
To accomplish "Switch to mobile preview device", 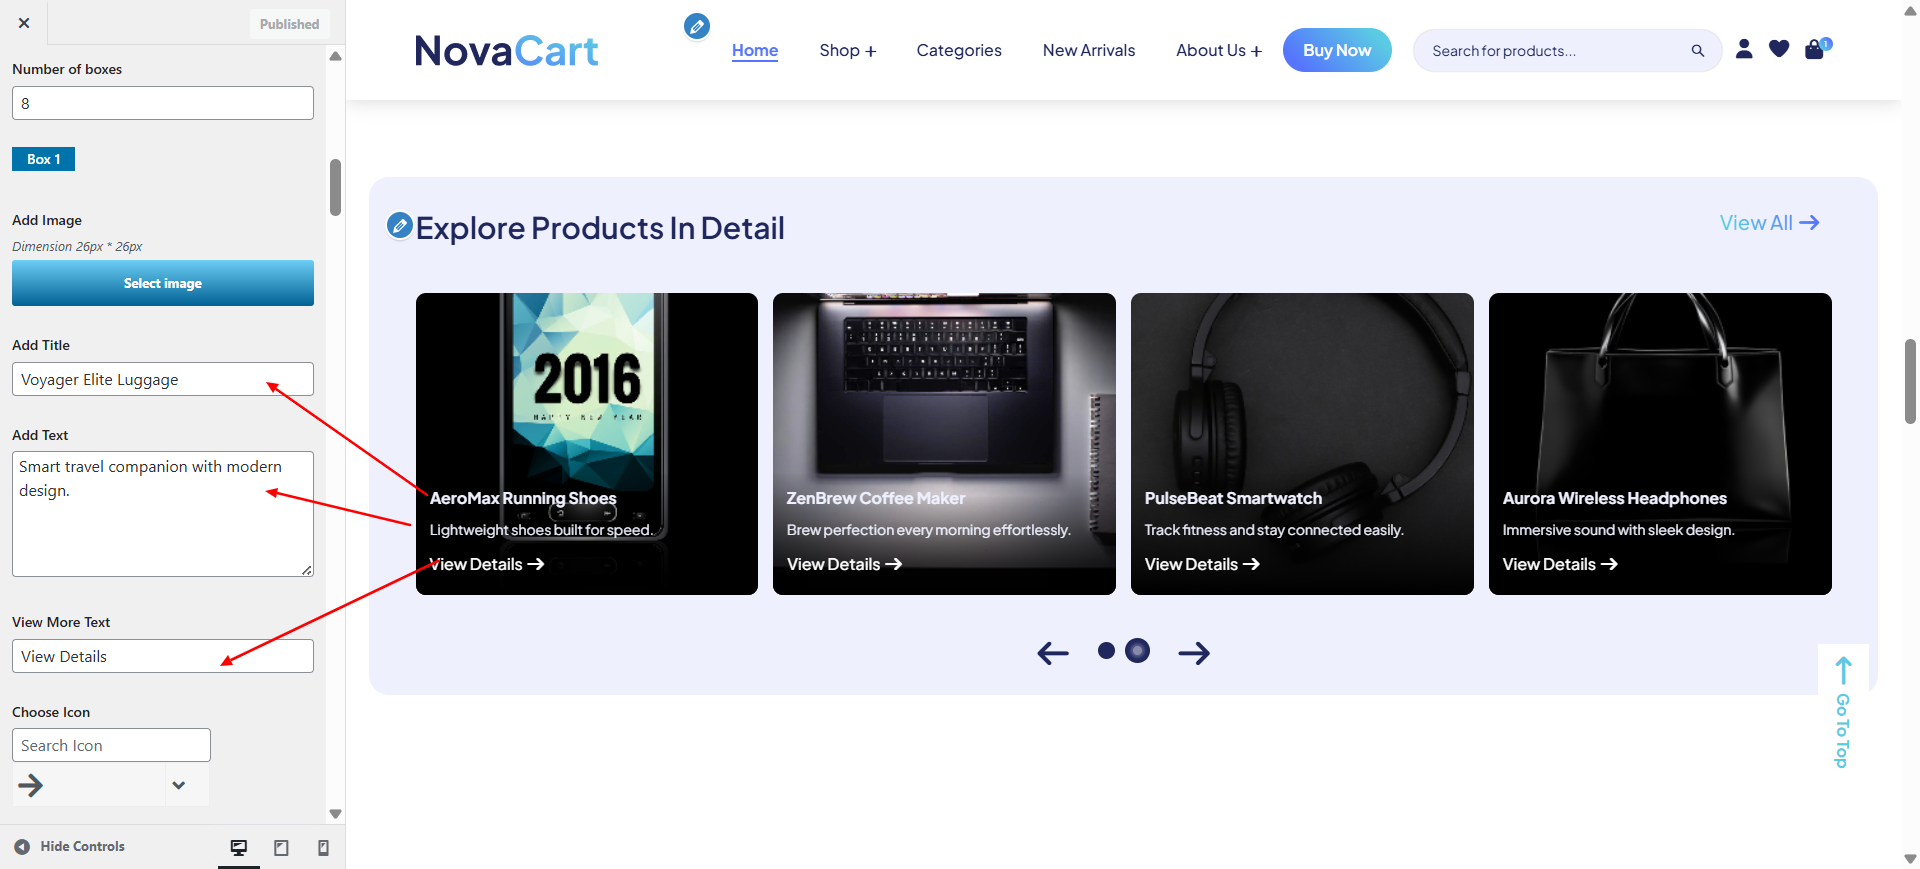I will 323,848.
